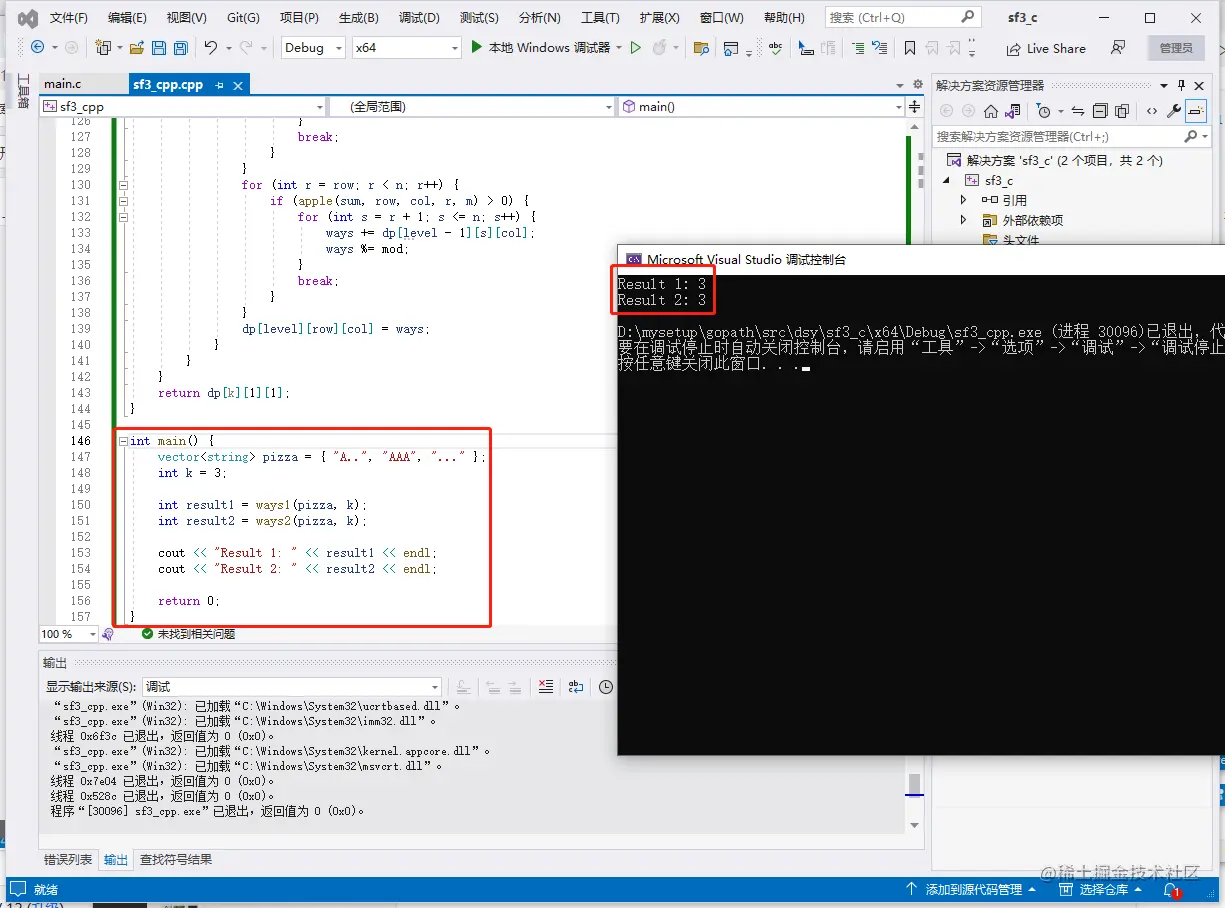Viewport: 1225px width, 908px height.
Task: Switch to the 错误列表 error list tab
Action: click(68, 860)
